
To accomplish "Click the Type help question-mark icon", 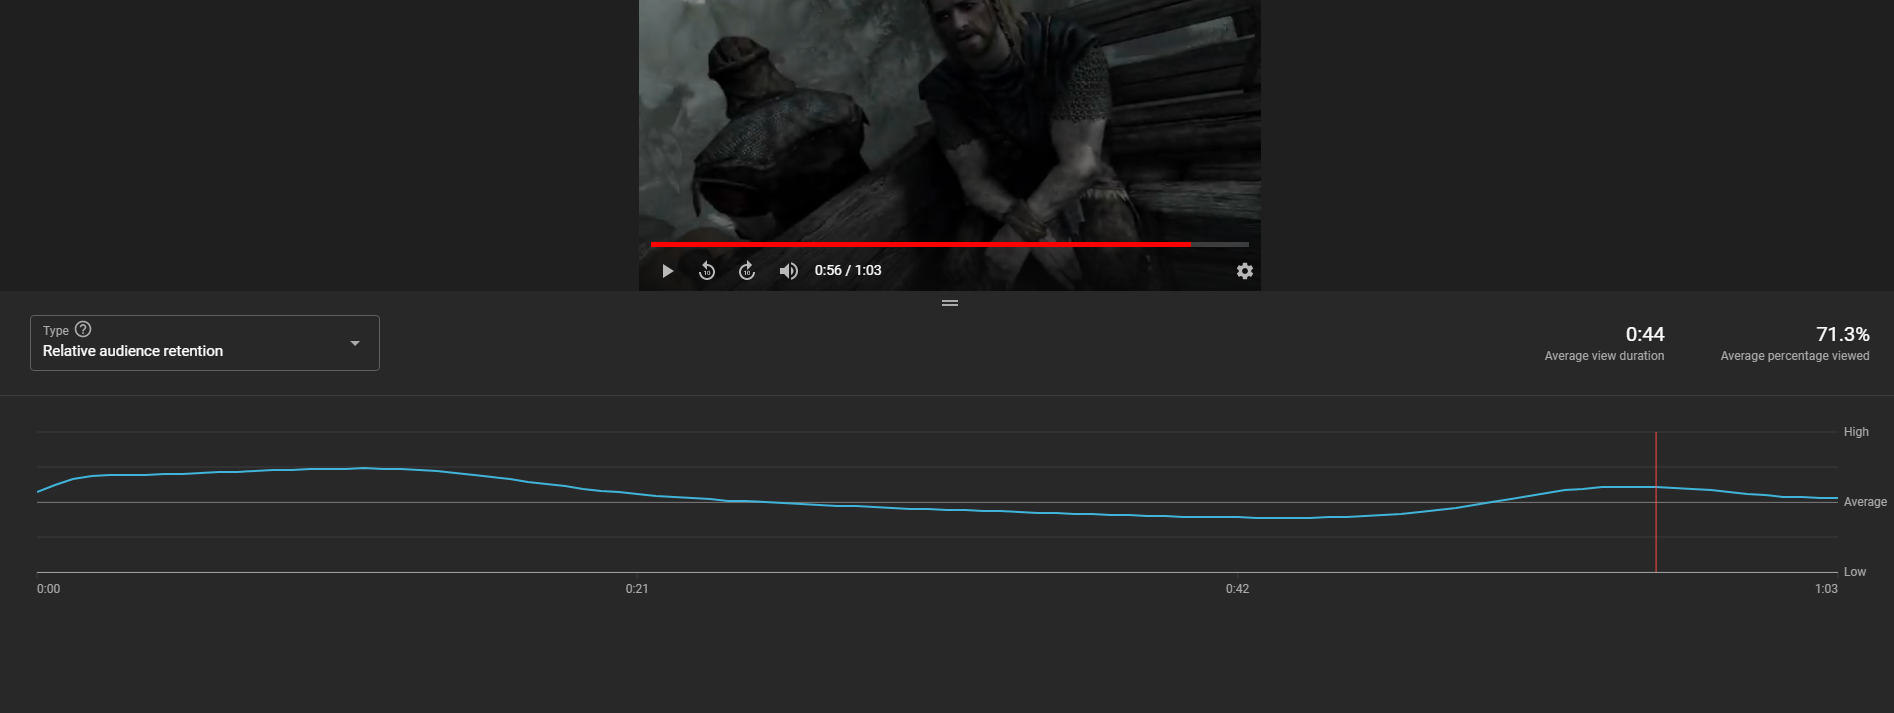I will 83,329.
